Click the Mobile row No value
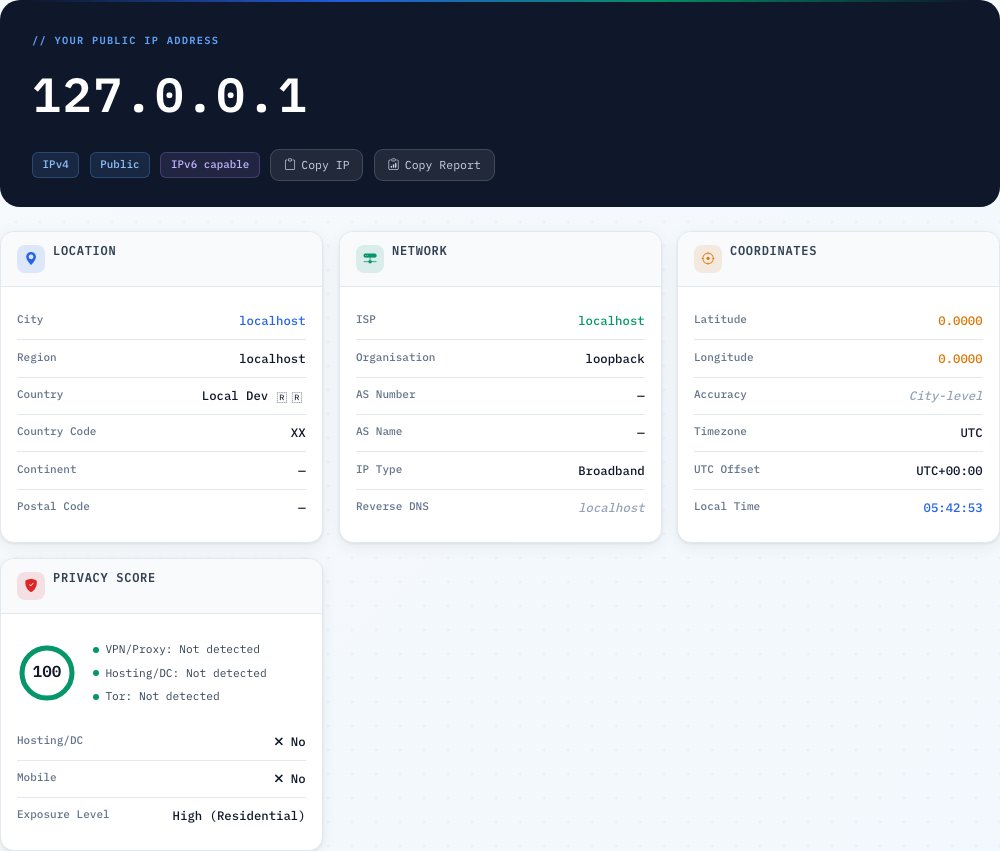 coord(290,779)
